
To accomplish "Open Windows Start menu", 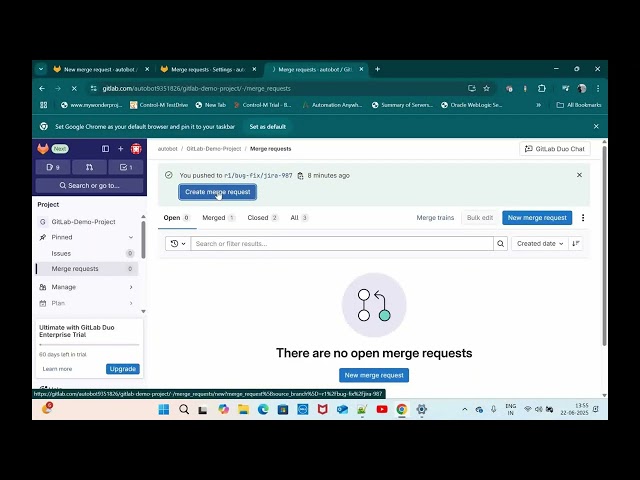I will coord(164,409).
